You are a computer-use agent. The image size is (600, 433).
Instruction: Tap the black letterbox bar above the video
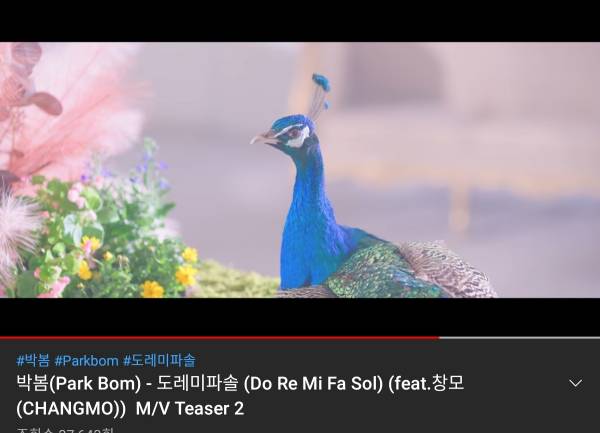pos(300,21)
